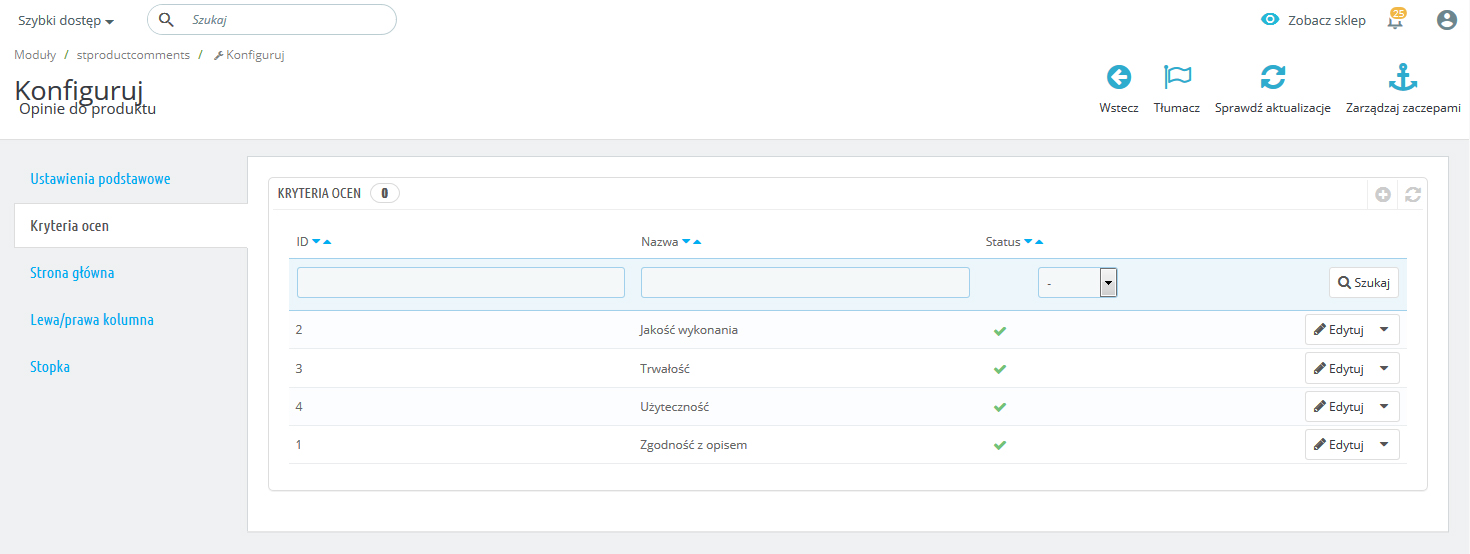Click the Sprawdź aktualizacje refresh icon

(x=1272, y=77)
